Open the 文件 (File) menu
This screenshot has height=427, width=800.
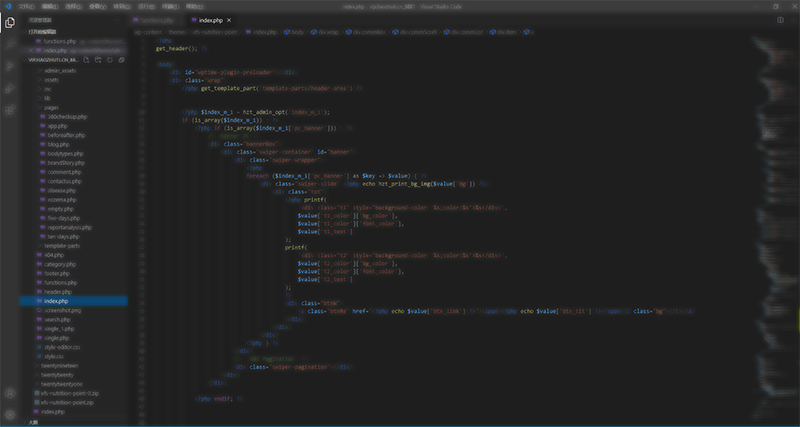pos(26,7)
